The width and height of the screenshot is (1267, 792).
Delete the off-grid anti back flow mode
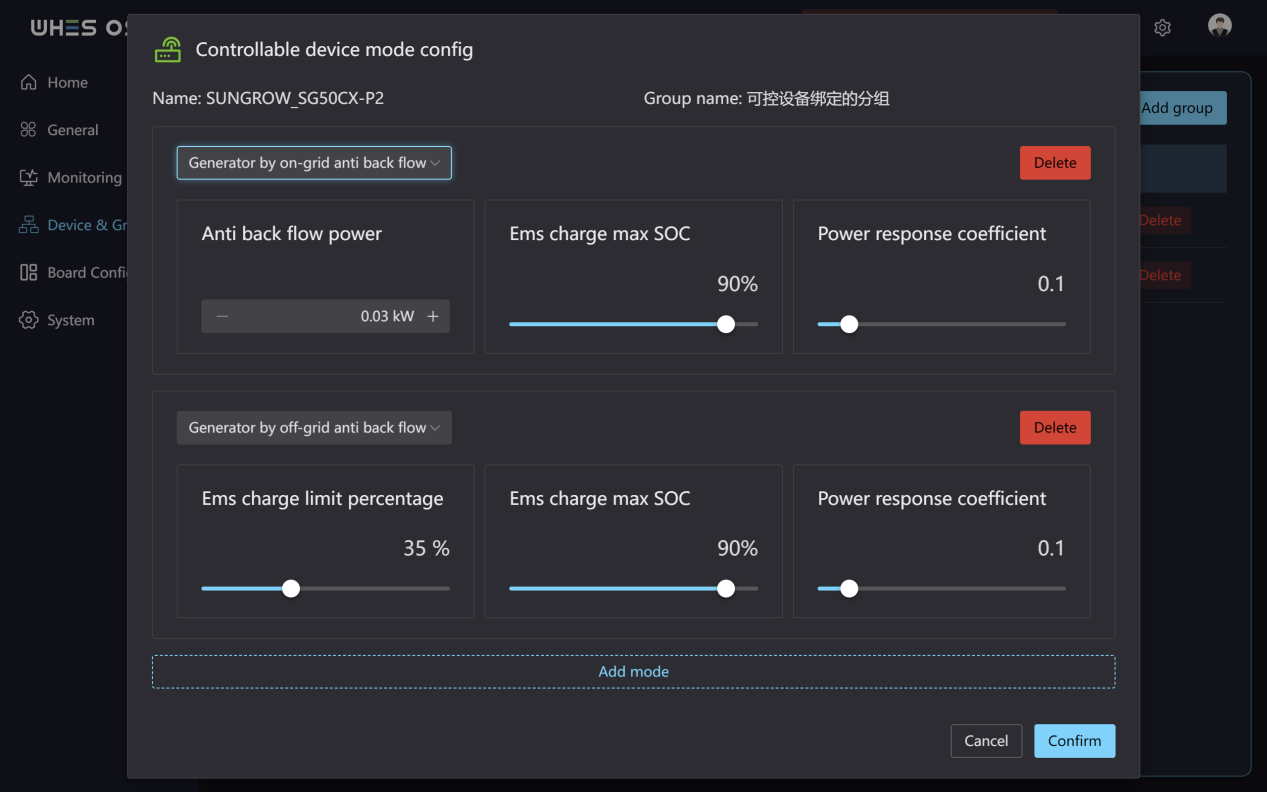pos(1055,427)
